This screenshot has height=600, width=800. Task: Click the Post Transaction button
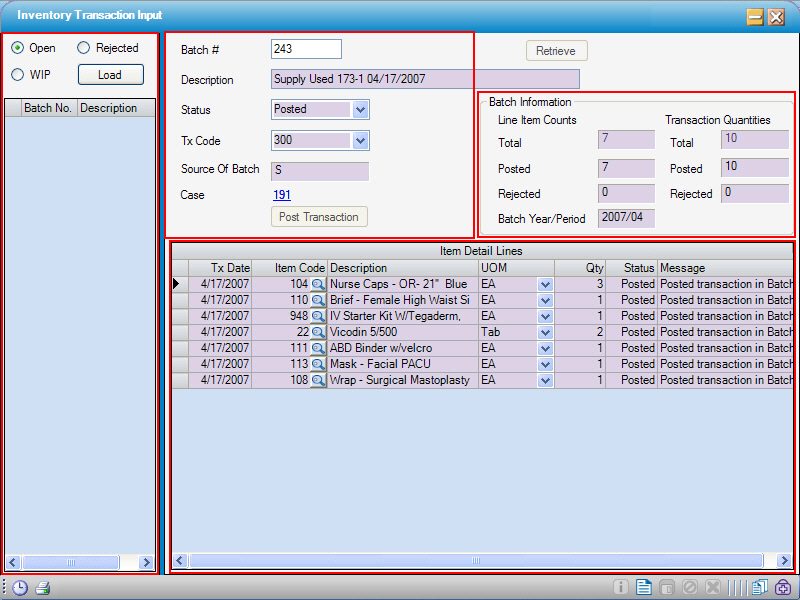pyautogui.click(x=318, y=216)
